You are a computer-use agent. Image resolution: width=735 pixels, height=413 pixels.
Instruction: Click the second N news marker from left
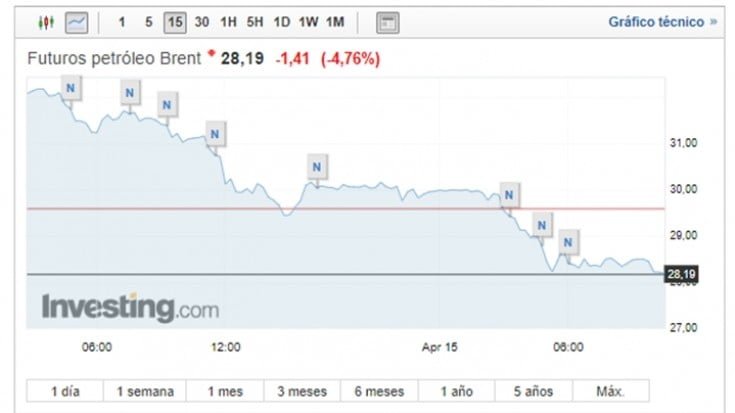pos(130,93)
